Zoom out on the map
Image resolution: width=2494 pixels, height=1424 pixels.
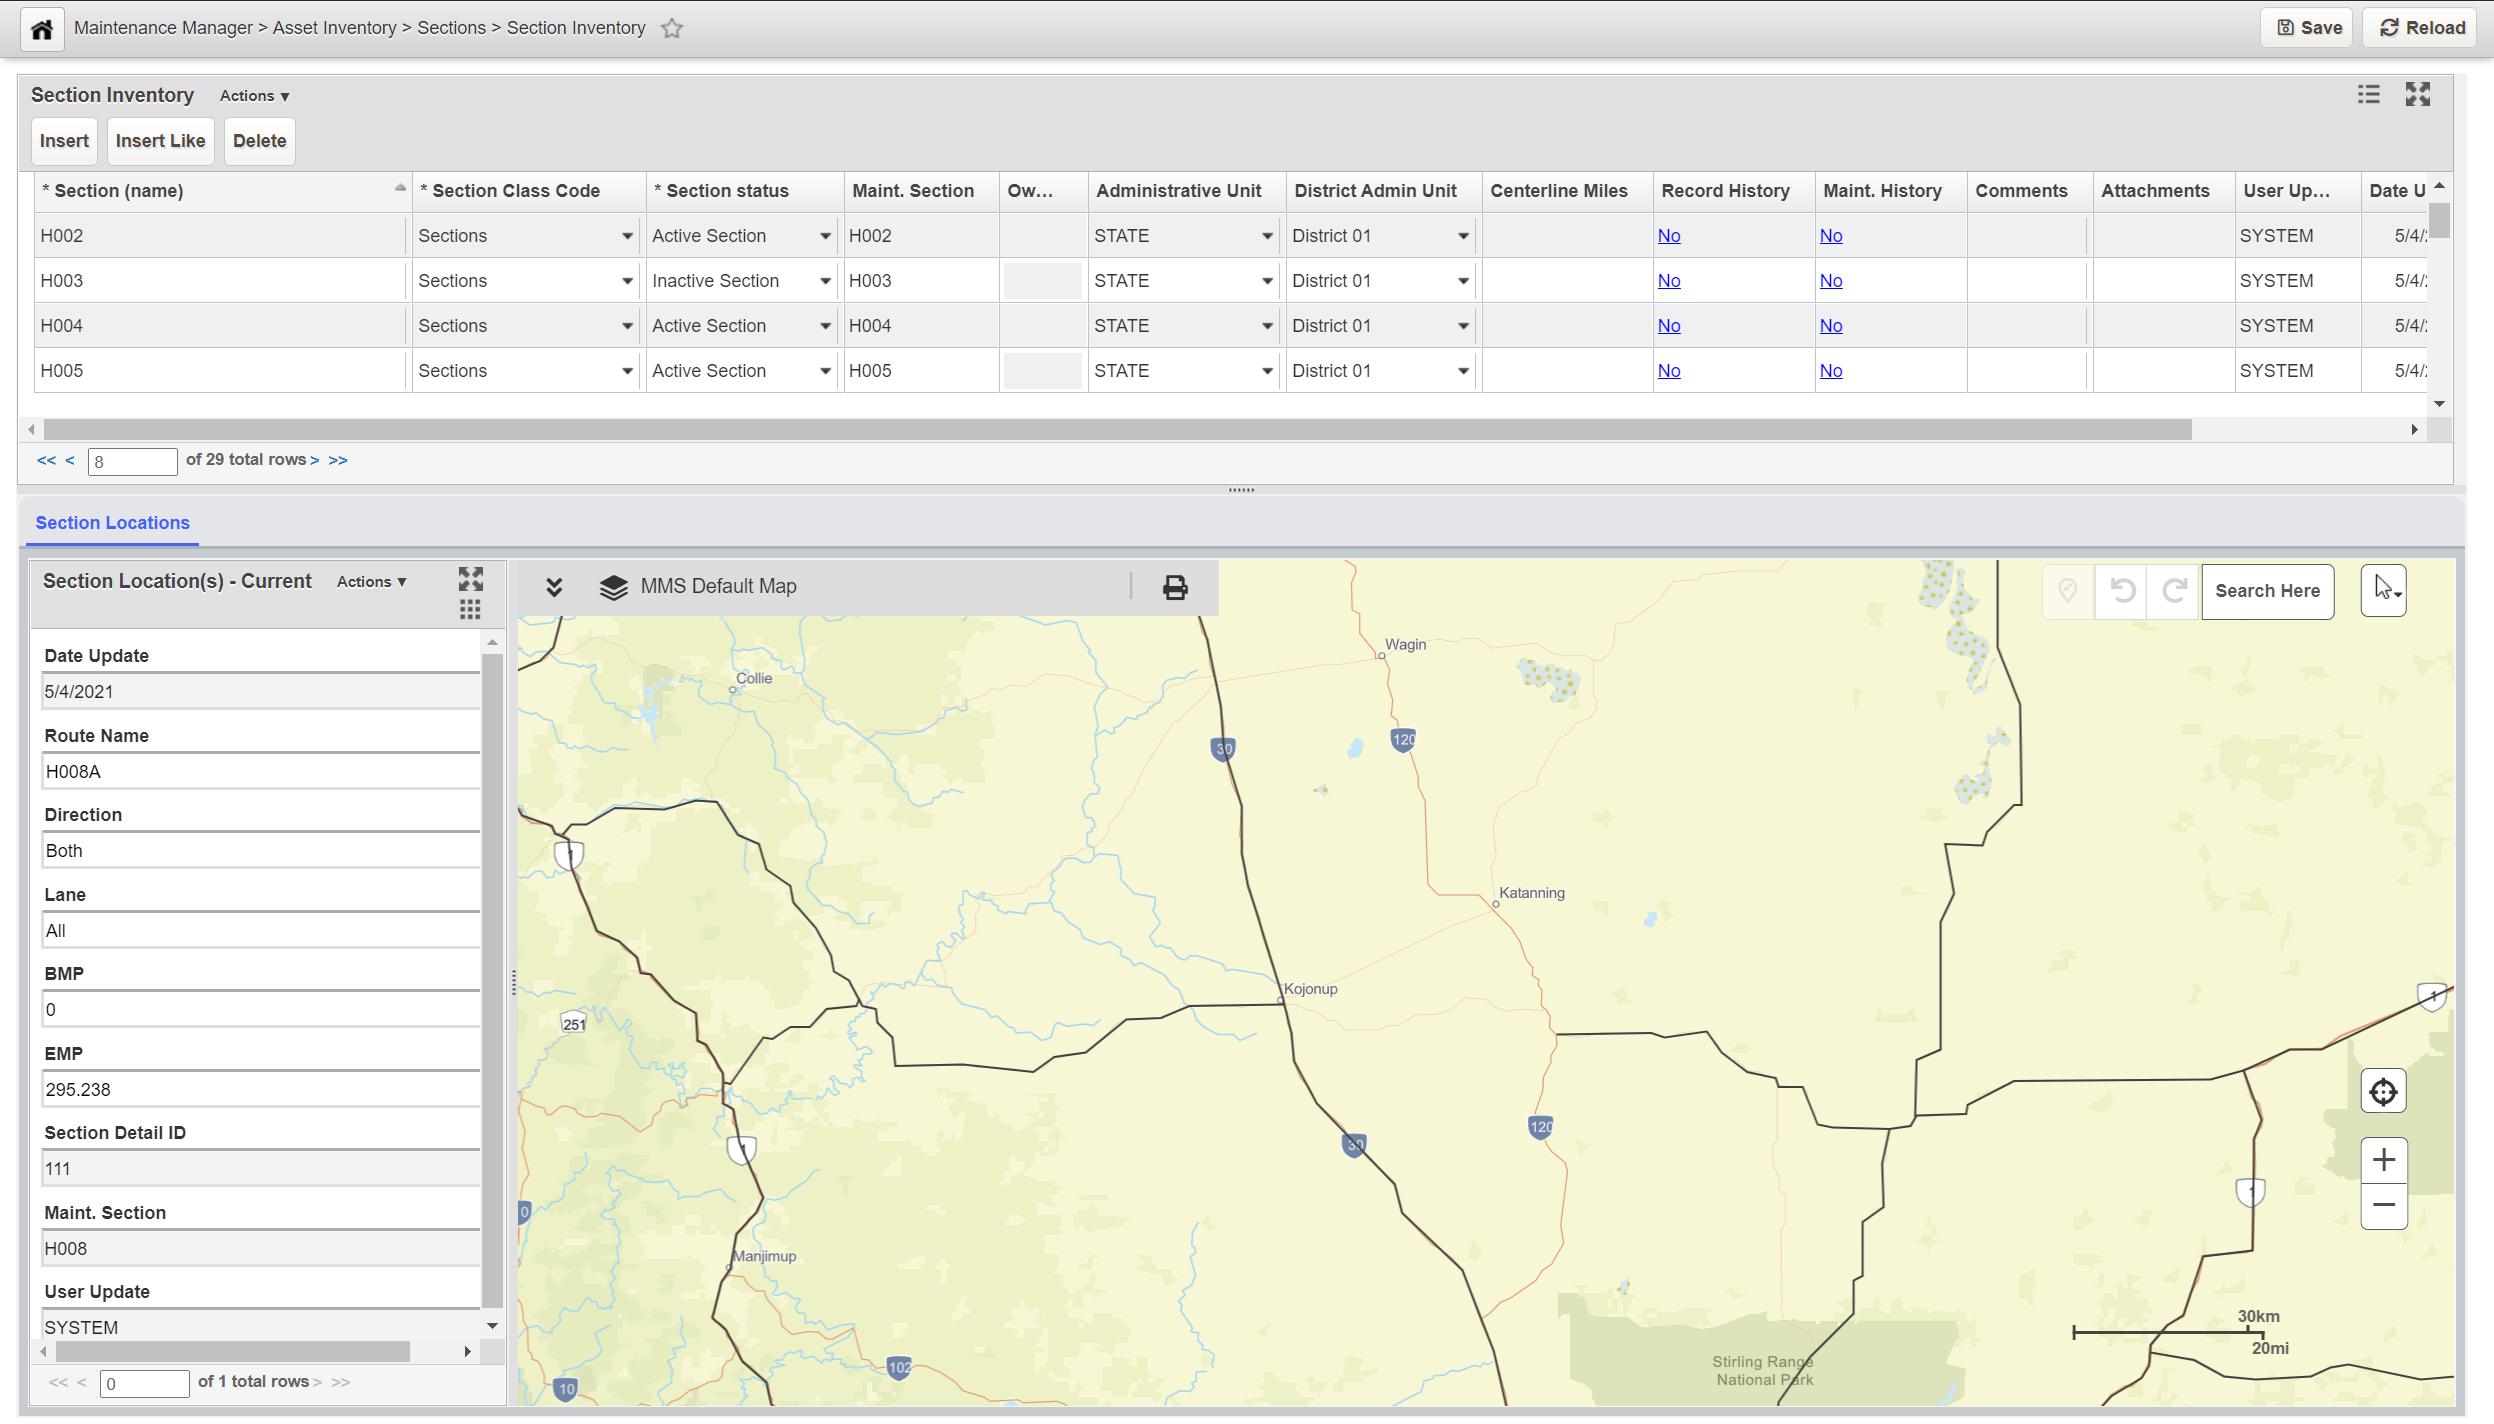click(2383, 1205)
